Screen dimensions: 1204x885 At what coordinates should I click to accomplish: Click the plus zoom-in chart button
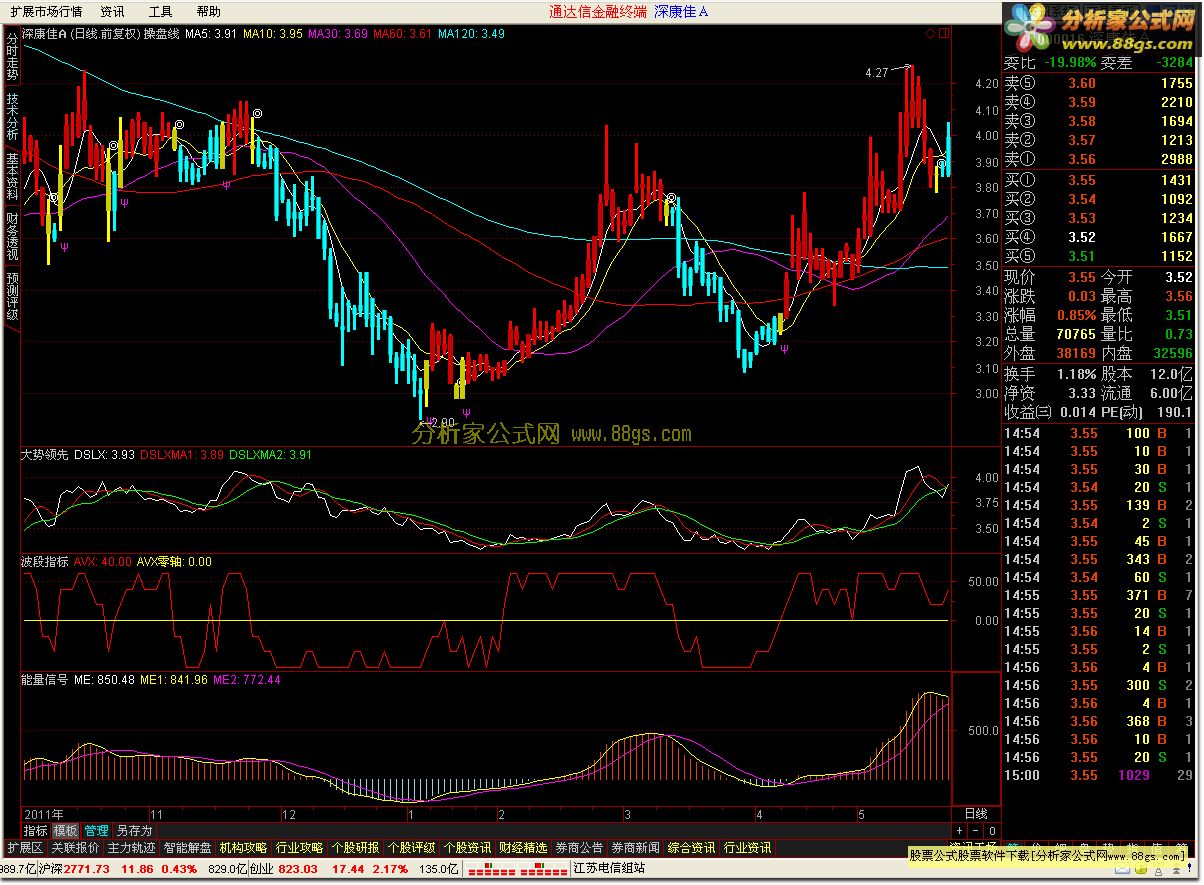coord(960,830)
